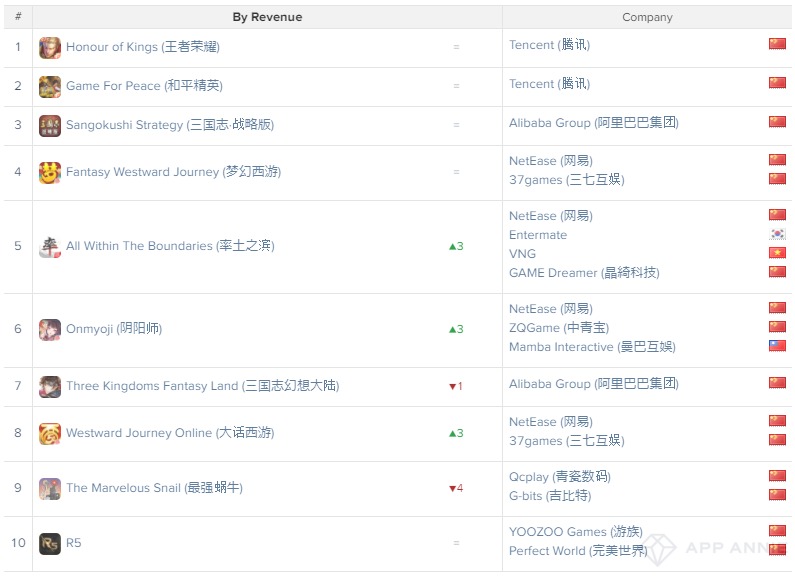Open Tencent company link in row 2
The height and width of the screenshot is (578, 795).
(x=550, y=84)
